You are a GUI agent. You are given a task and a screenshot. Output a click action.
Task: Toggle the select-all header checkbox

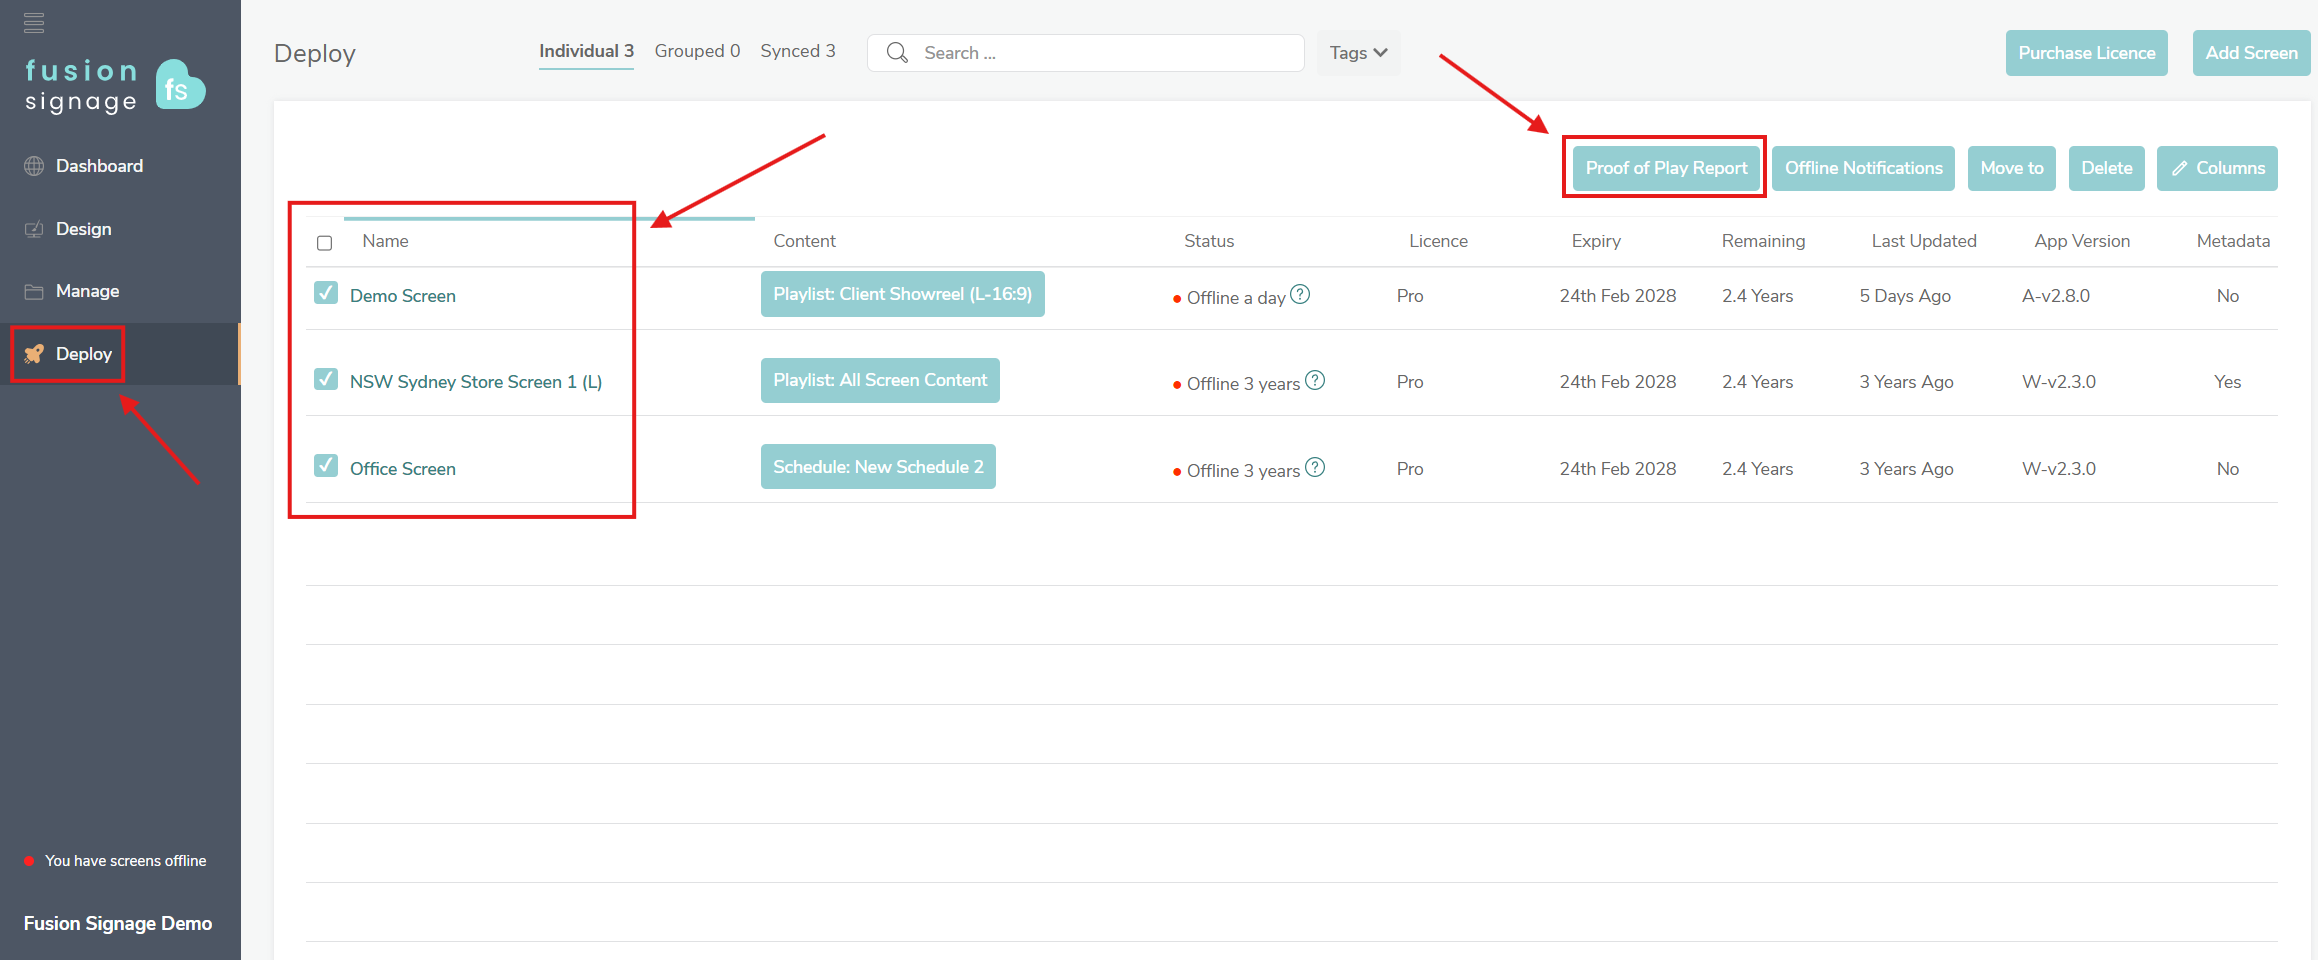(x=324, y=243)
